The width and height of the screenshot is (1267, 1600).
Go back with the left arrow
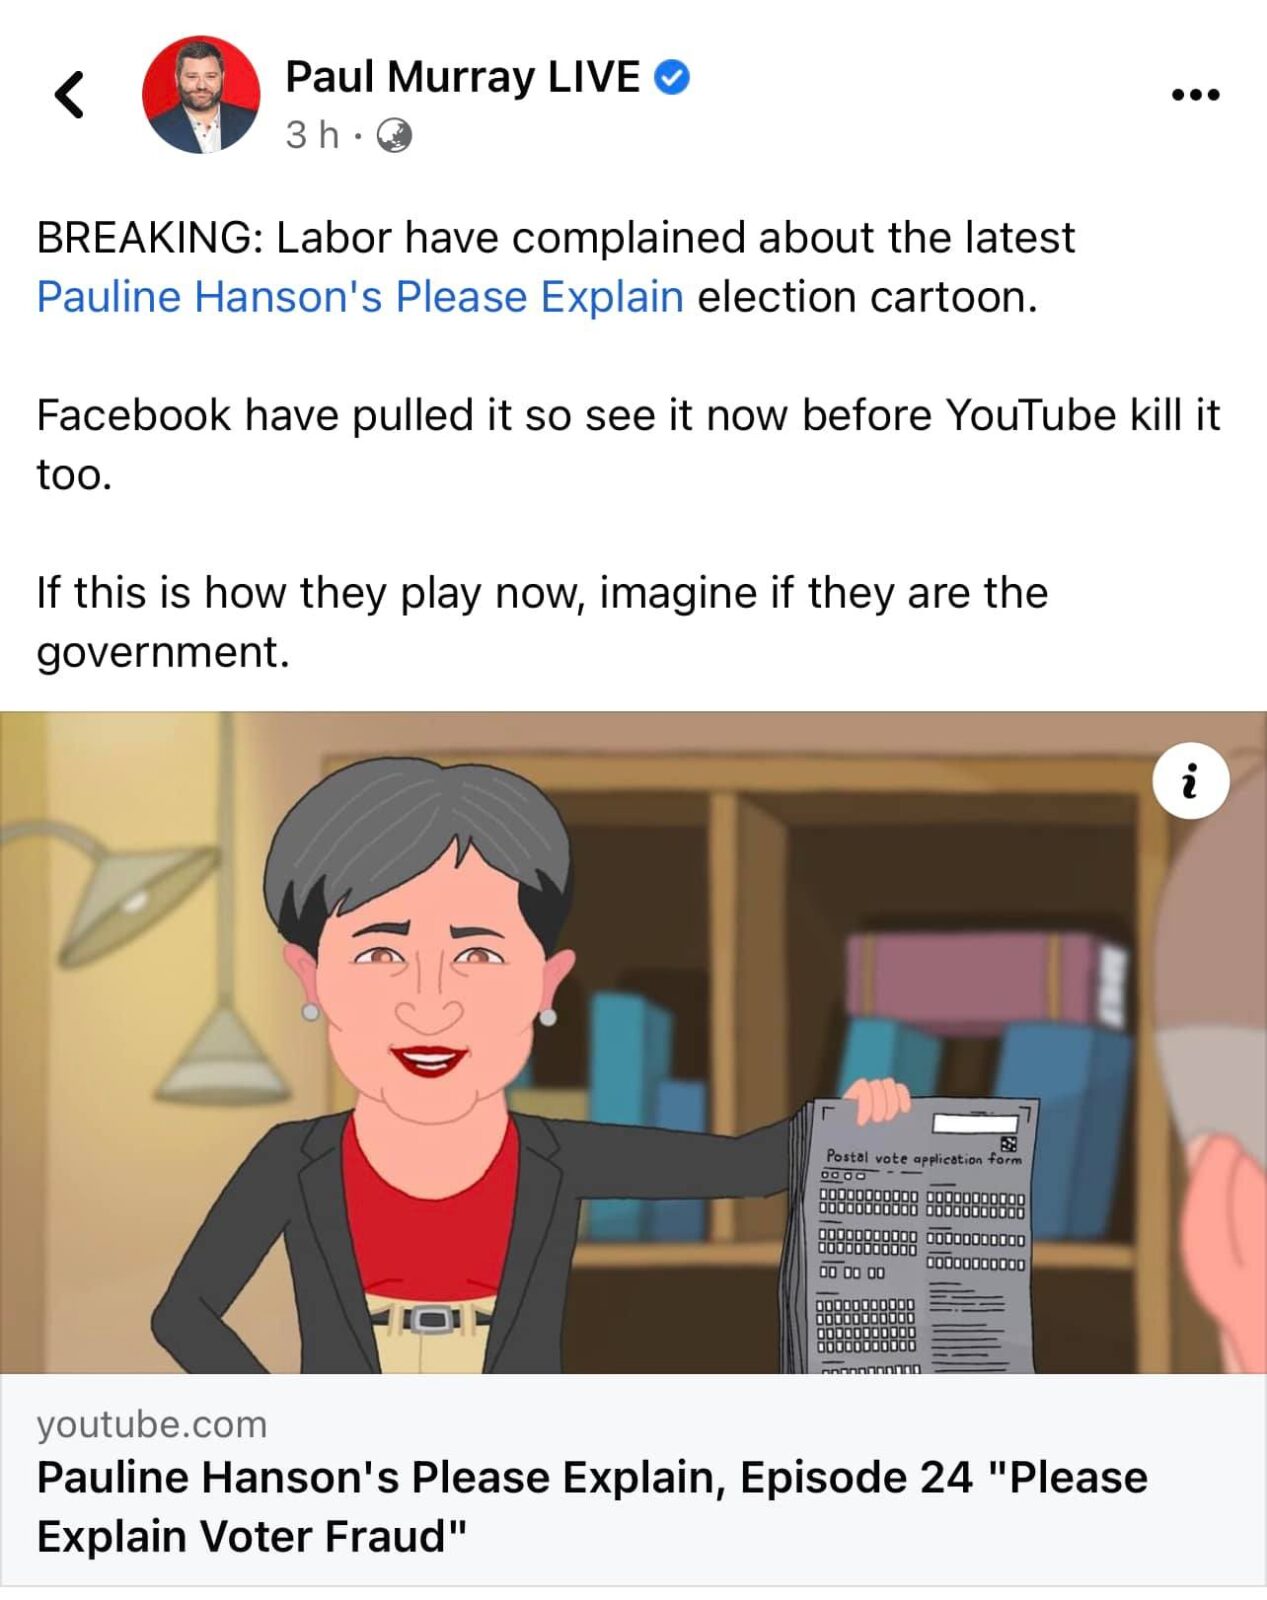(x=69, y=95)
